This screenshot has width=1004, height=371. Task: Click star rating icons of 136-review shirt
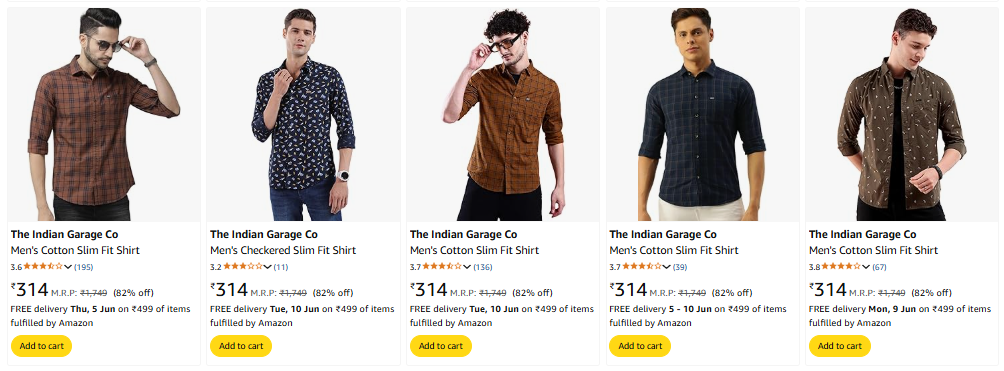[x=442, y=267]
